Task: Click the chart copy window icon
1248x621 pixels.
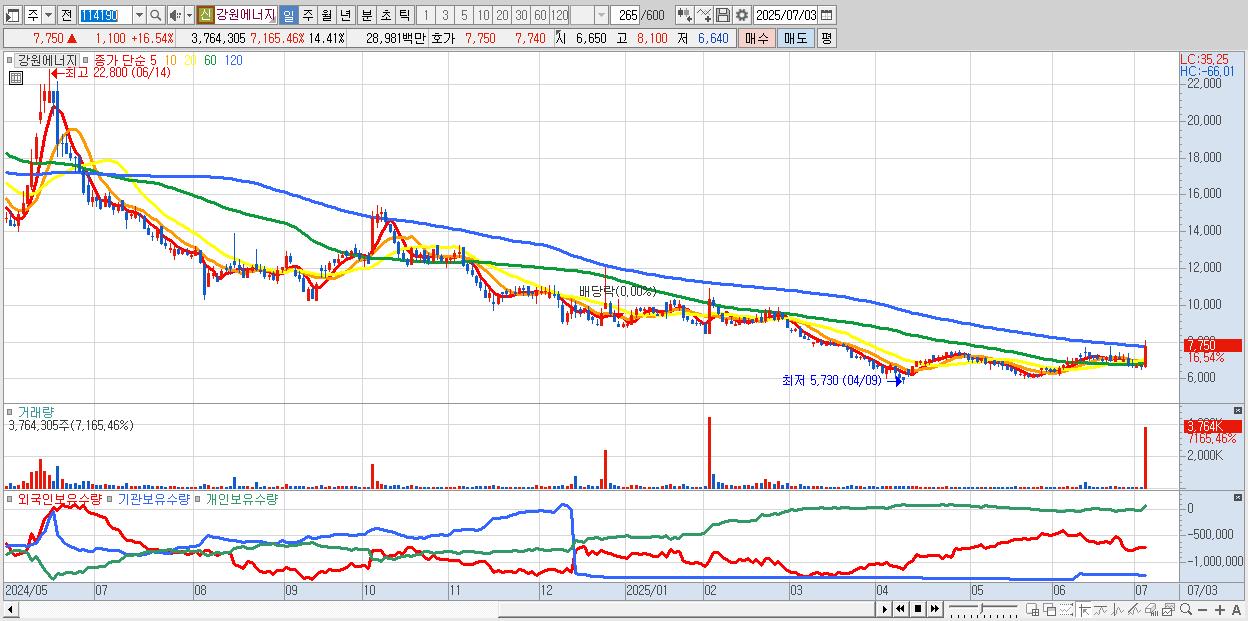Action: [x=1168, y=609]
